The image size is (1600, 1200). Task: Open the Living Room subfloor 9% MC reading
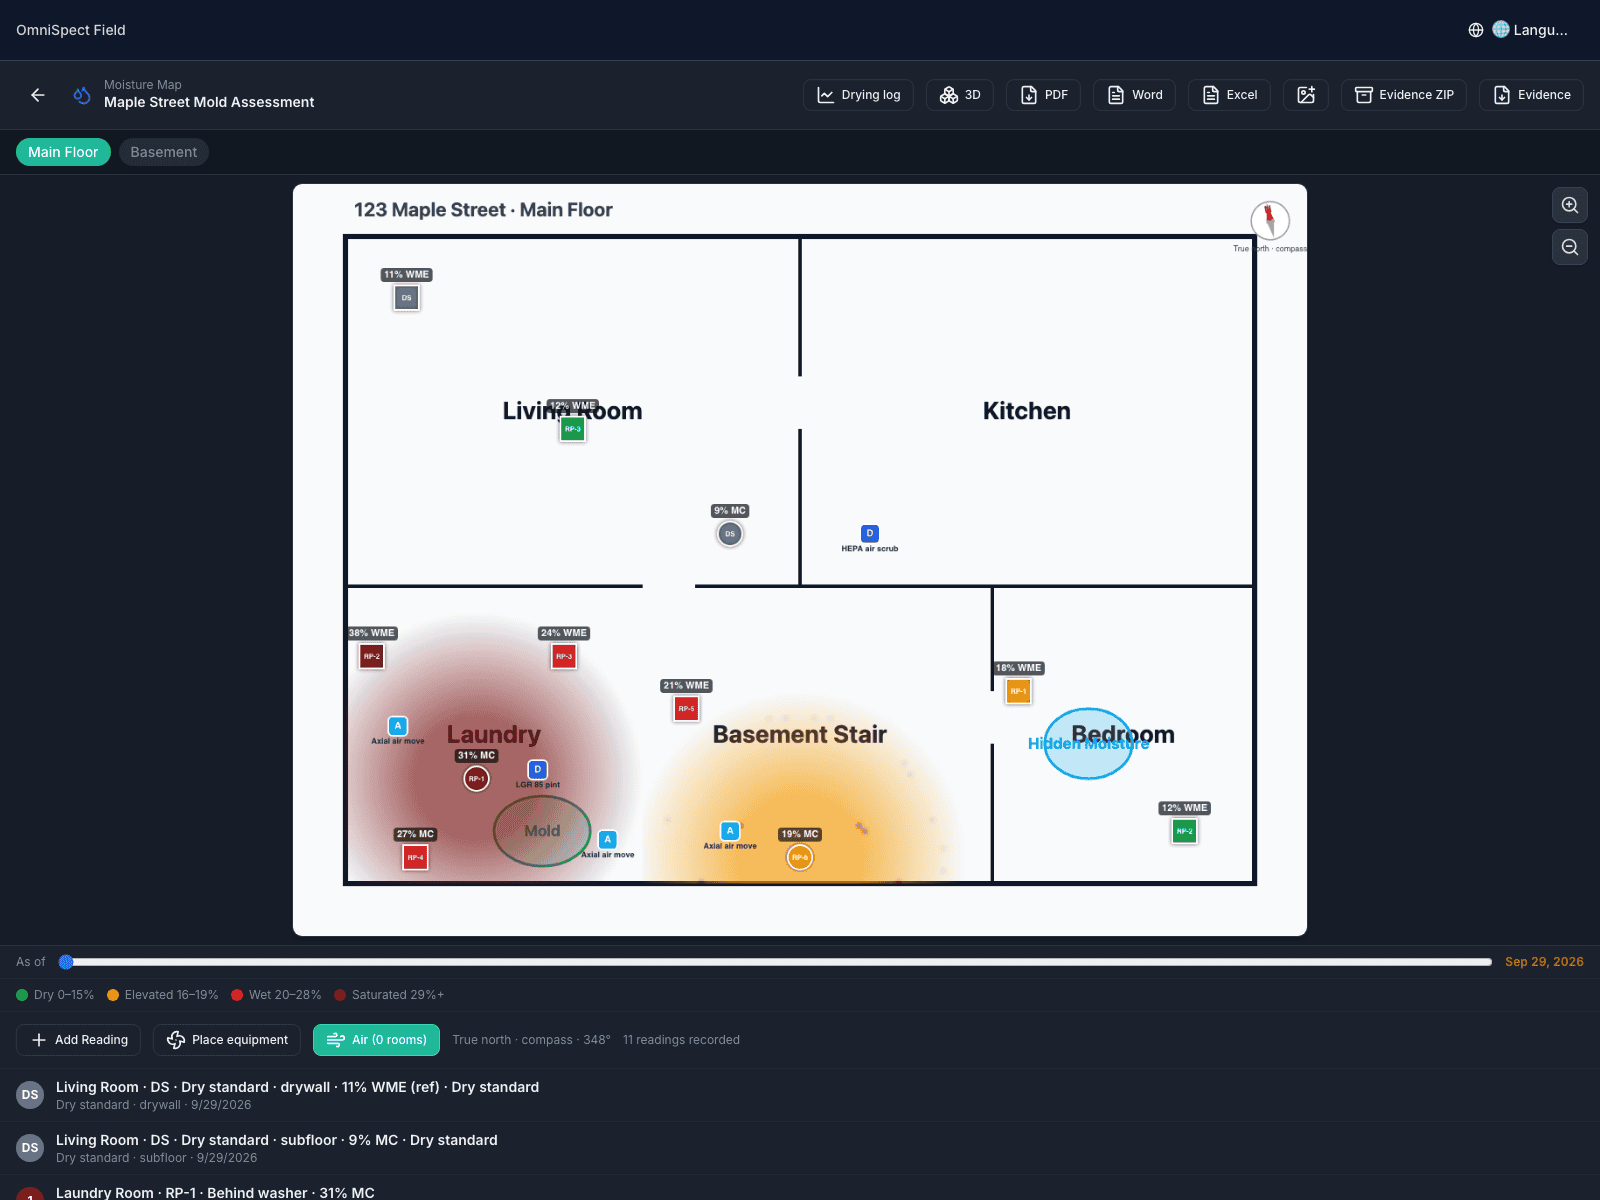pos(800,1148)
